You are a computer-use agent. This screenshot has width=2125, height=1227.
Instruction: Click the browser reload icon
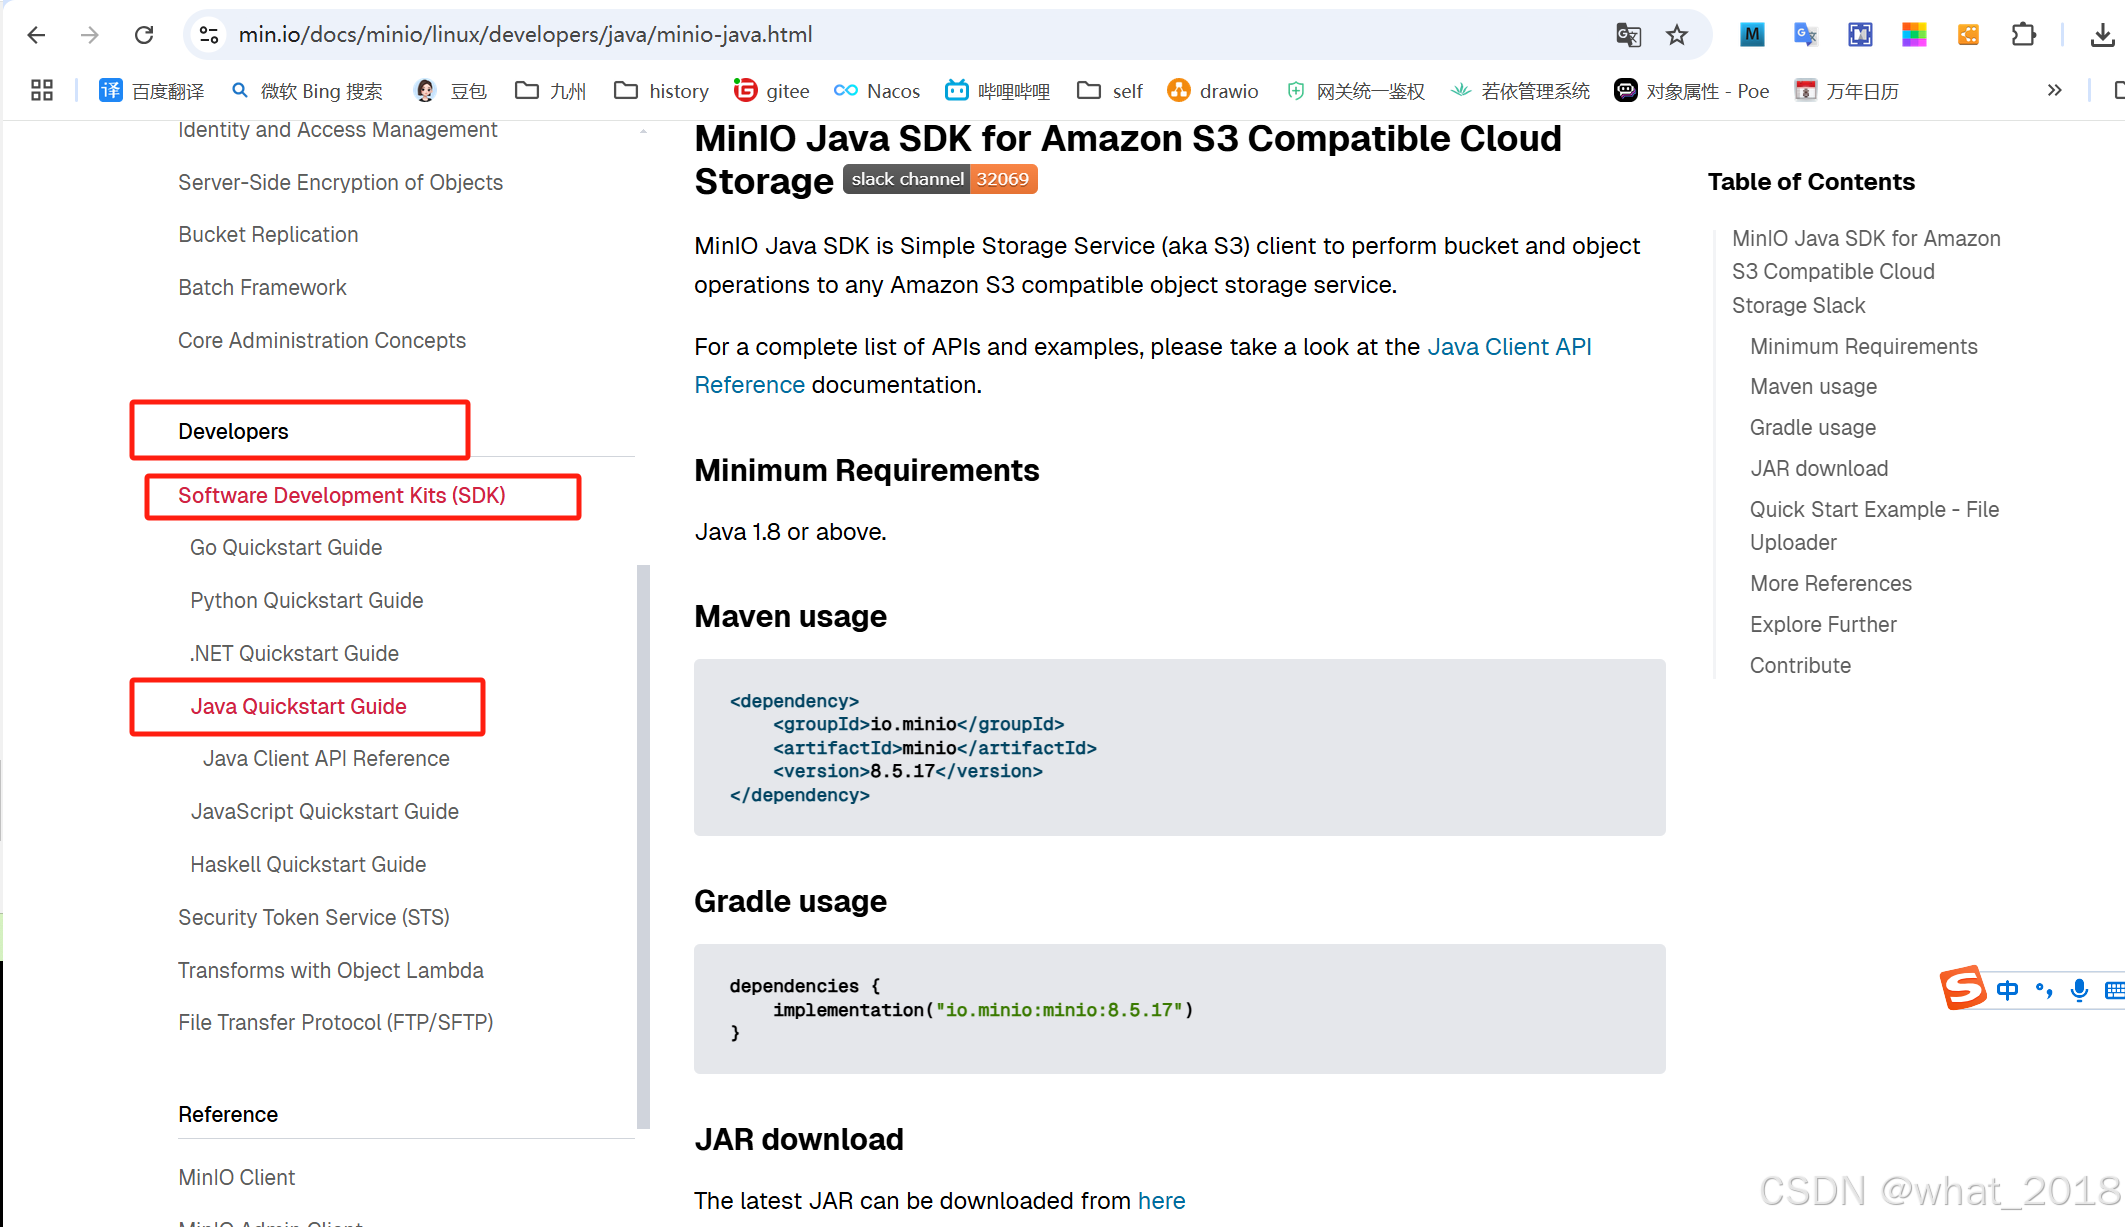tap(144, 35)
